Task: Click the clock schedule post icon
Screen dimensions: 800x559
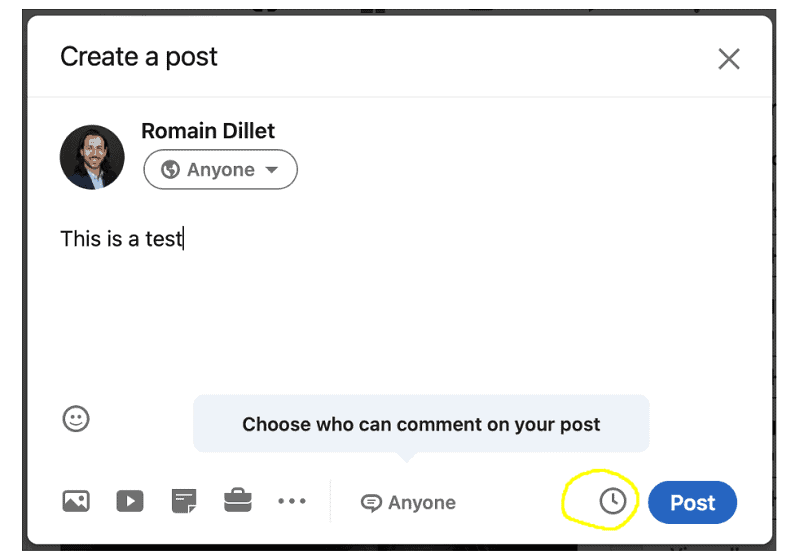Action: (612, 501)
